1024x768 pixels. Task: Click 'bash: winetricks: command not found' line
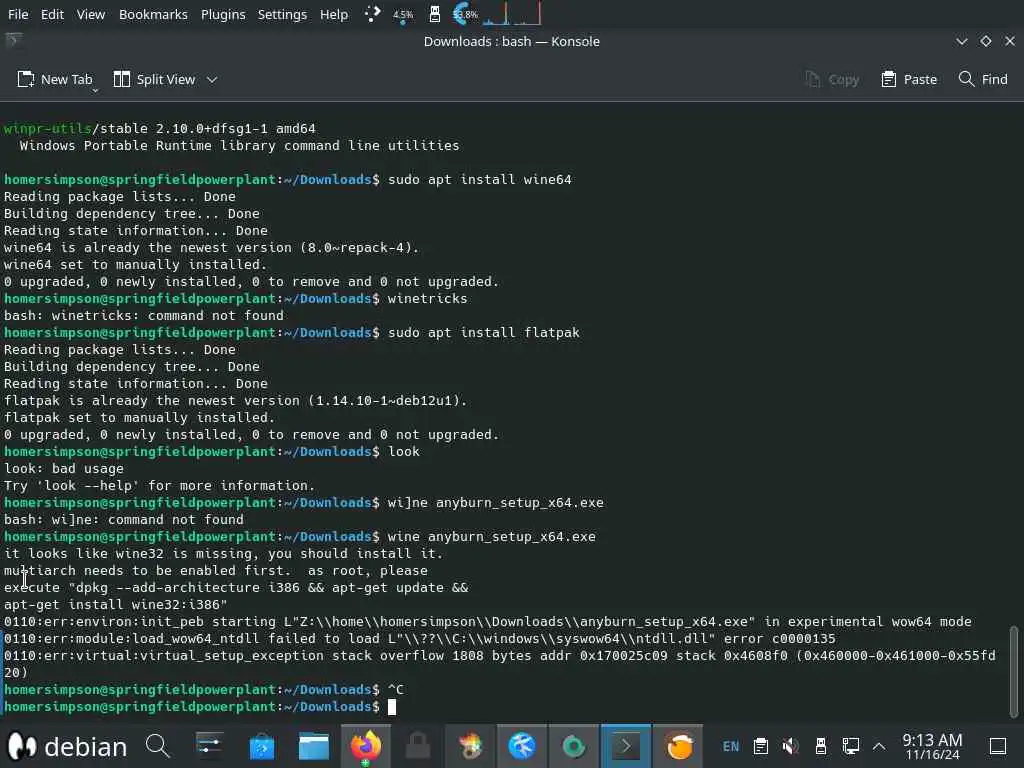pos(144,315)
